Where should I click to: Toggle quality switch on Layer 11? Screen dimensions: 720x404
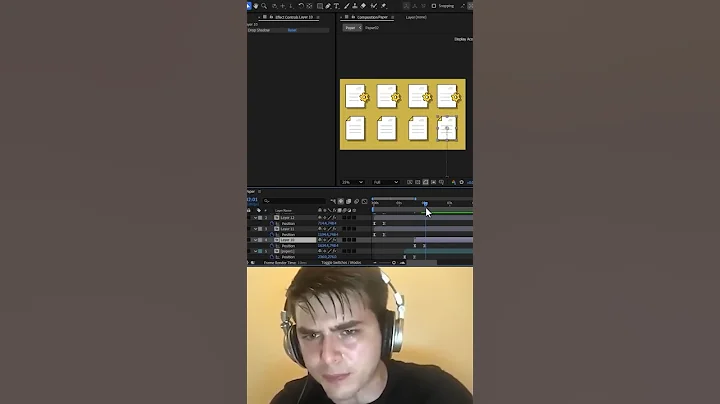click(x=329, y=229)
